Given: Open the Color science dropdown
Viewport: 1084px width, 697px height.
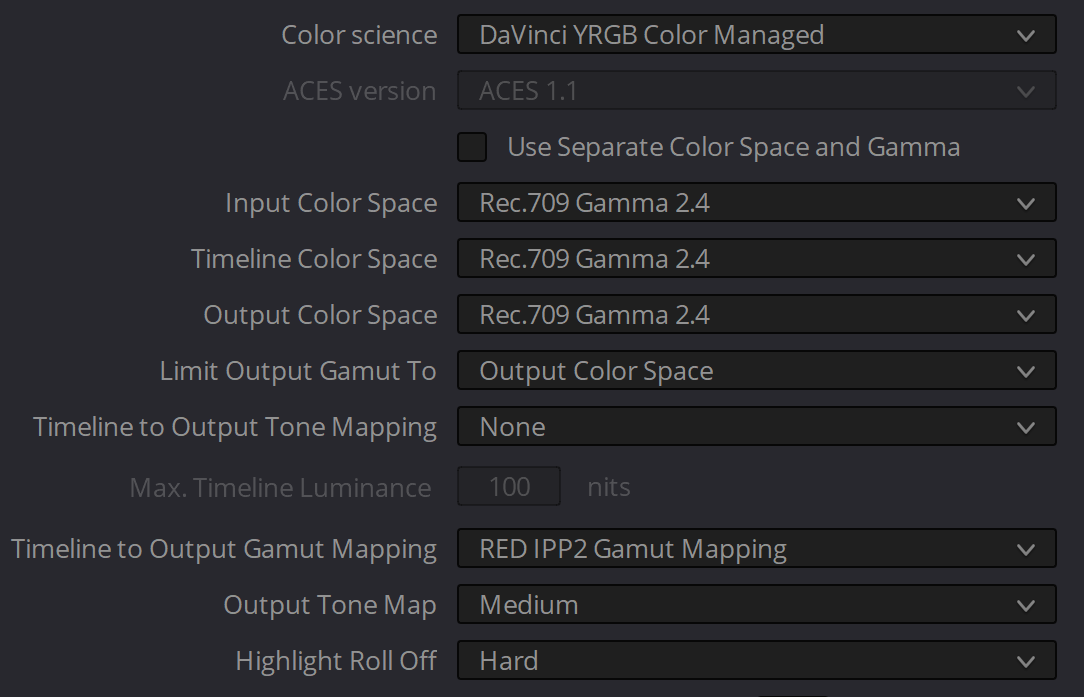Looking at the screenshot, I should pos(755,35).
